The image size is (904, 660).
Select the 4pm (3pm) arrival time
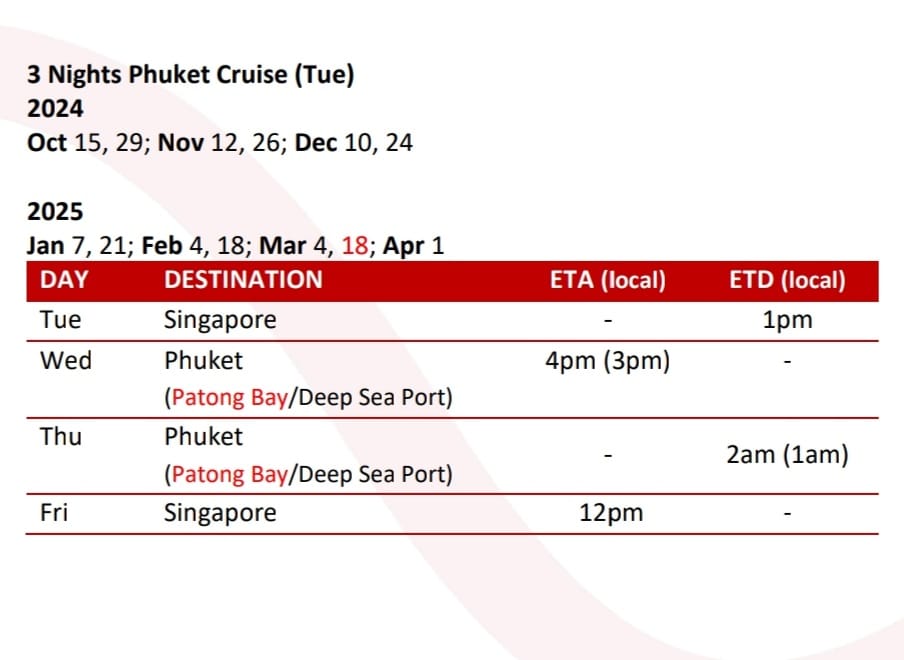coord(607,360)
